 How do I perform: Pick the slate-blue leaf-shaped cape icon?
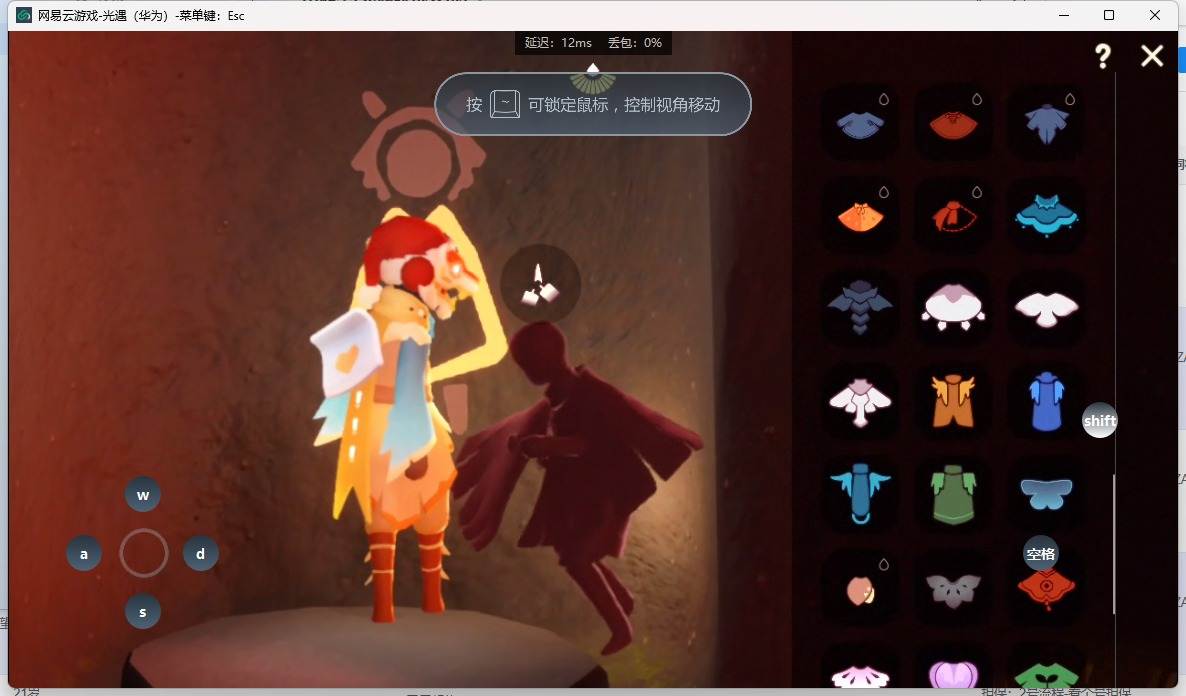coord(1046,123)
